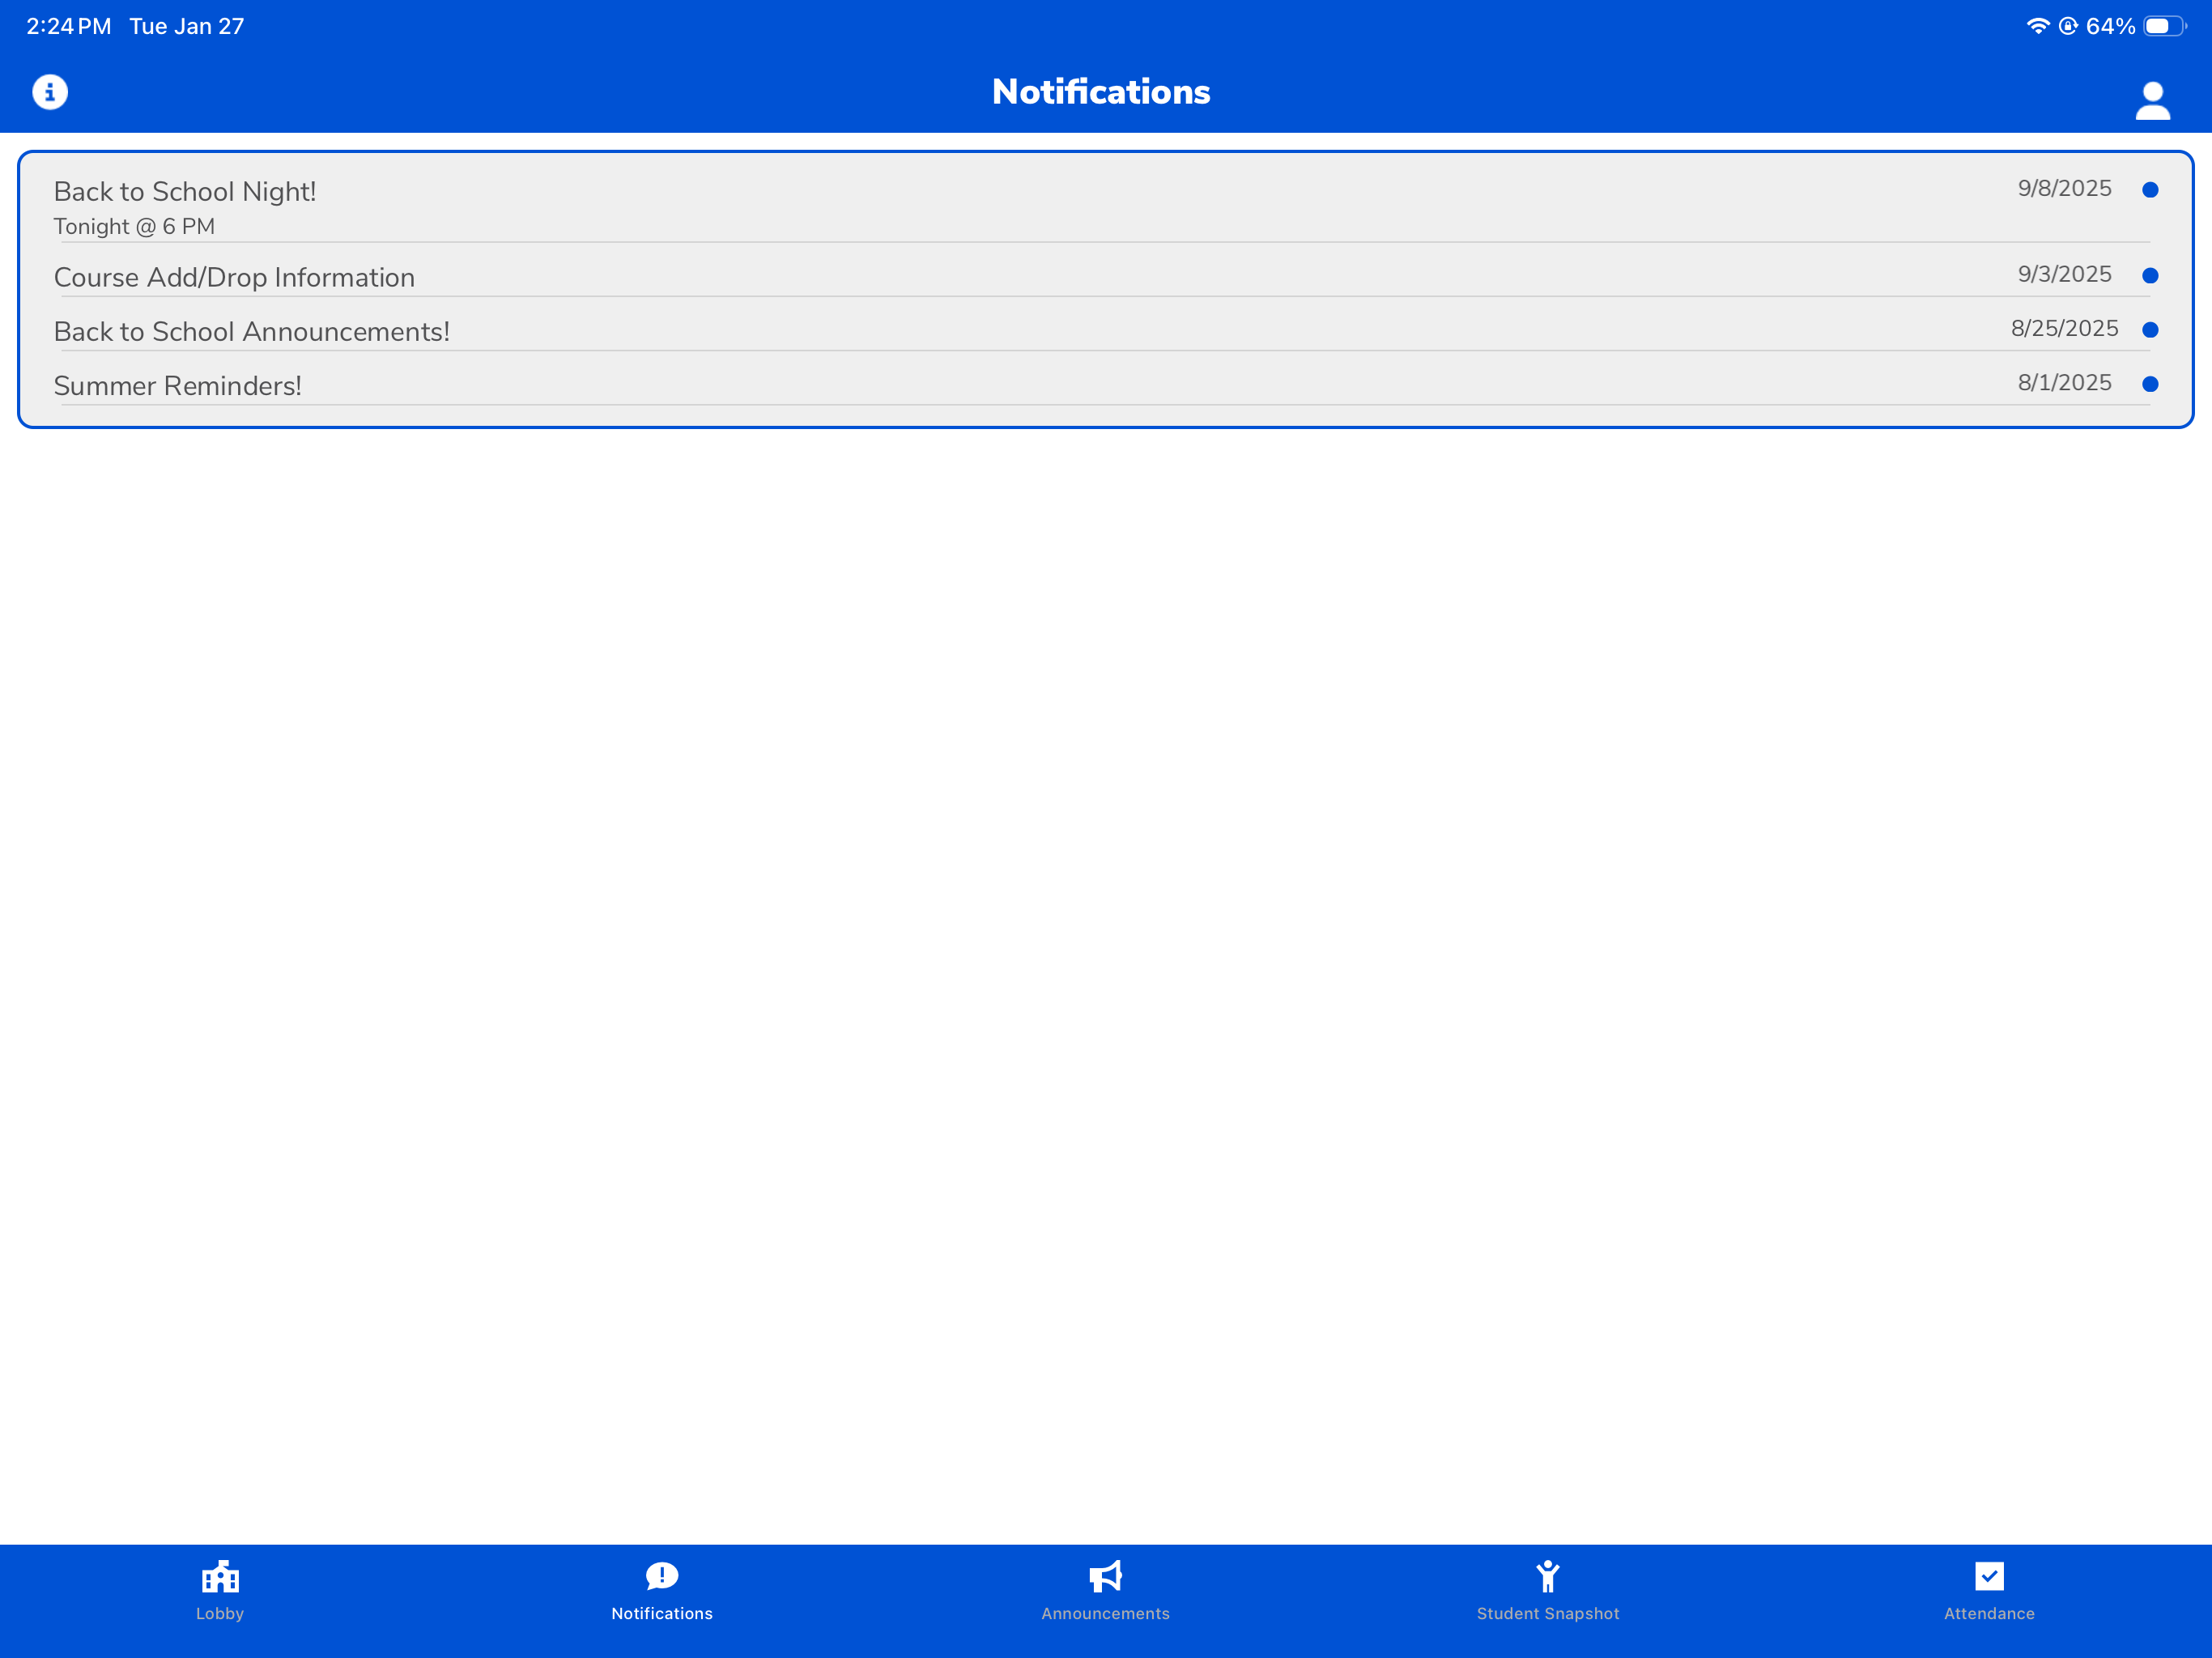The width and height of the screenshot is (2212, 1658).
Task: Tap the Wi-Fi status icon
Action: click(x=2037, y=26)
